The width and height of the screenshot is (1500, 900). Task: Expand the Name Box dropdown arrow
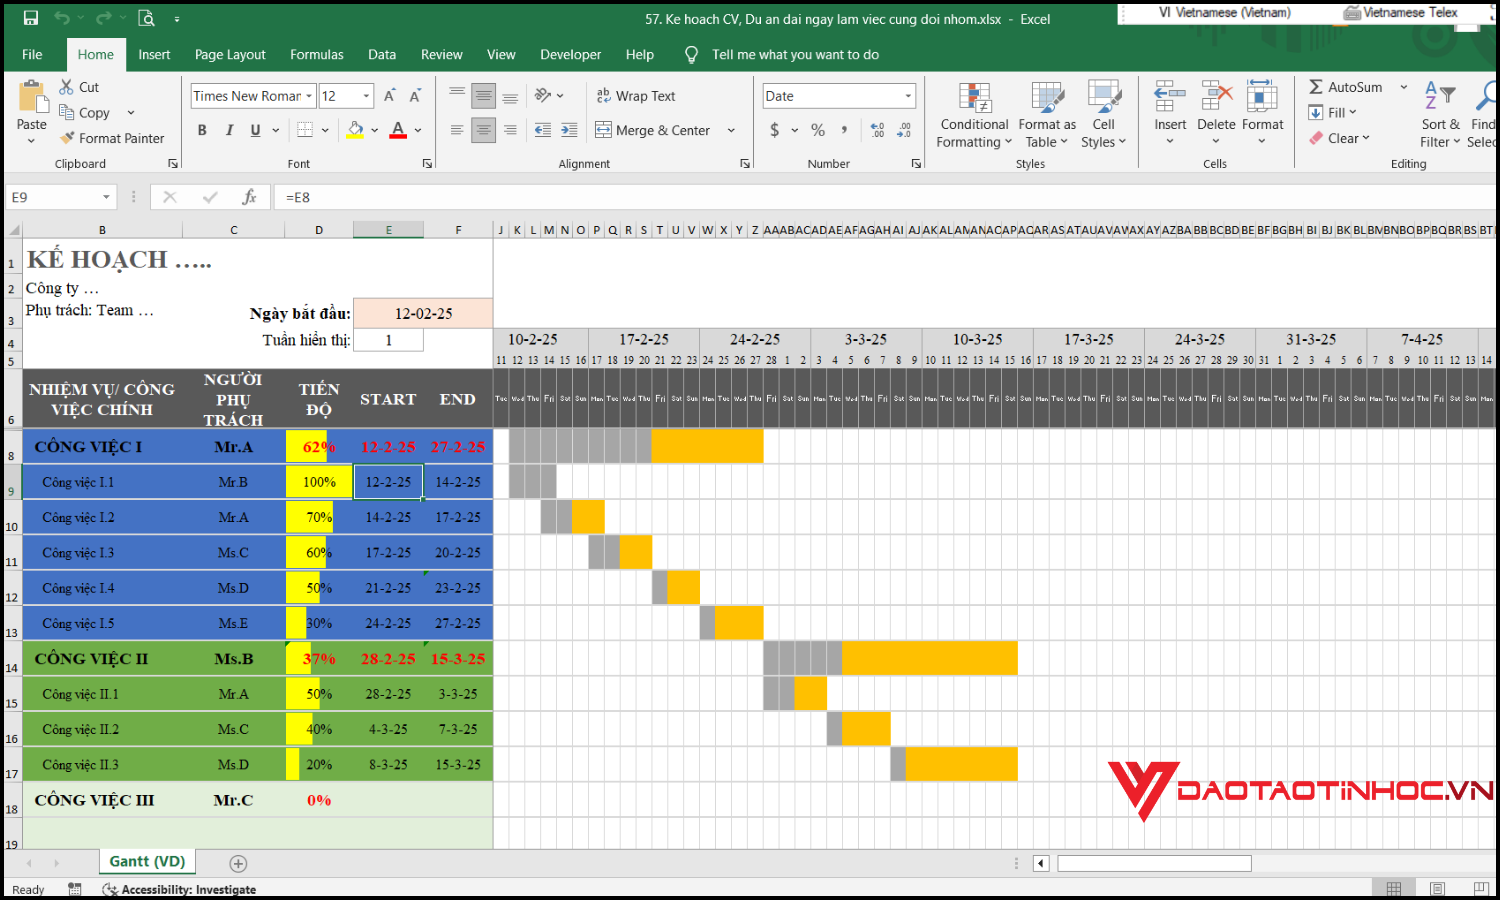[106, 197]
